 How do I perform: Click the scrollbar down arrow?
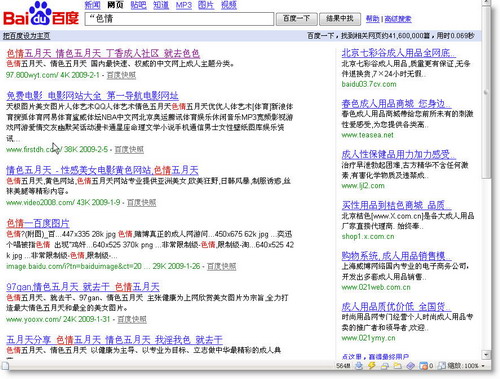[x=486, y=355]
